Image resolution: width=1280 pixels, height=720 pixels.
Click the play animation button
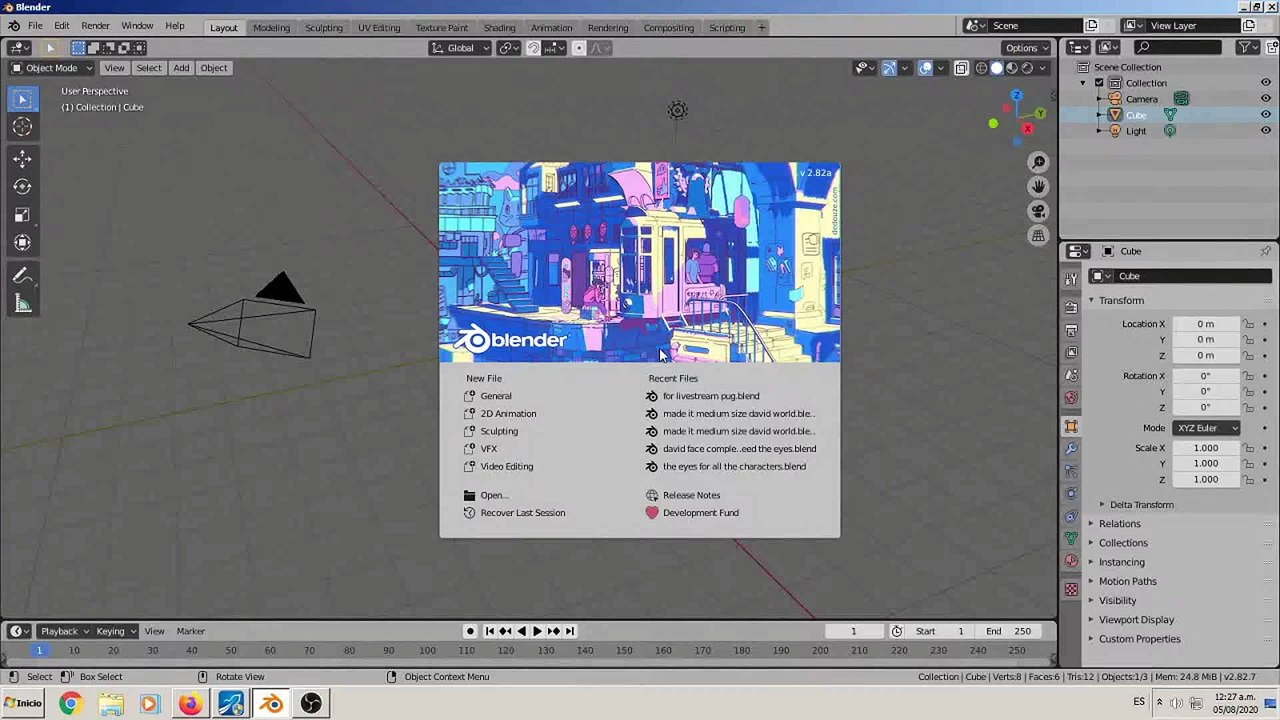(537, 631)
